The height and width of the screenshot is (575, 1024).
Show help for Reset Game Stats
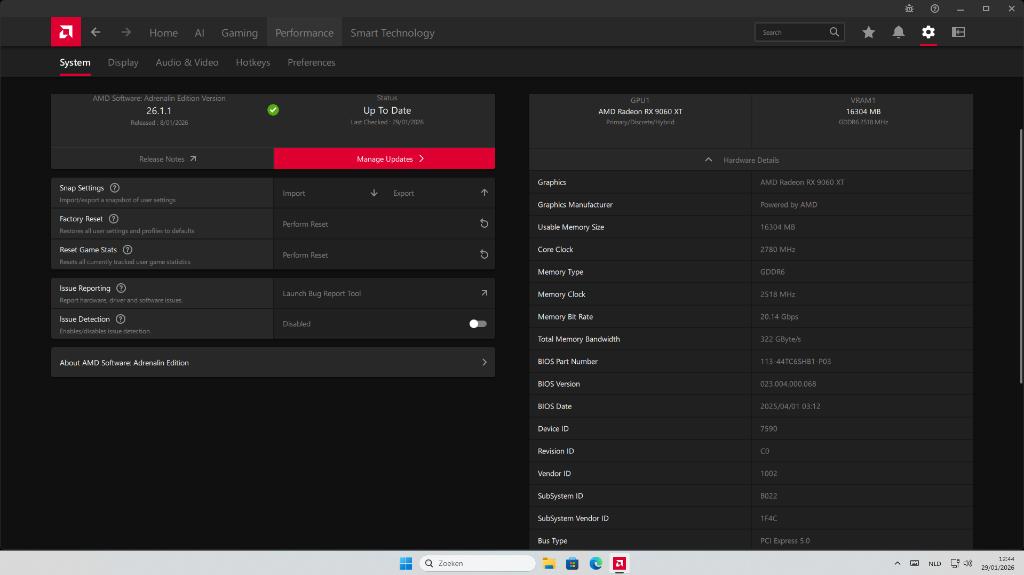tap(127, 250)
